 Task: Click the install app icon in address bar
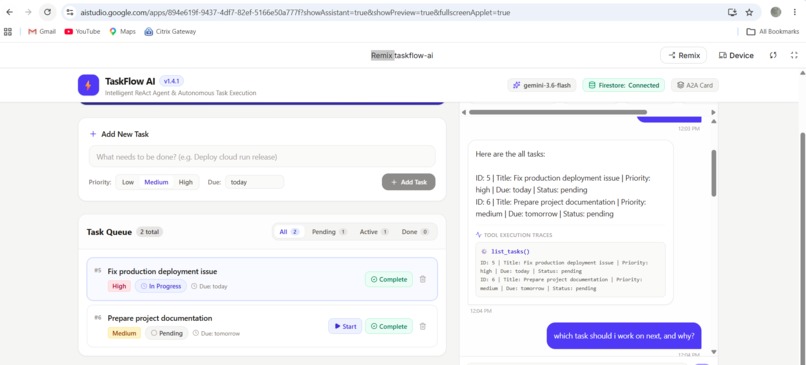(x=732, y=12)
